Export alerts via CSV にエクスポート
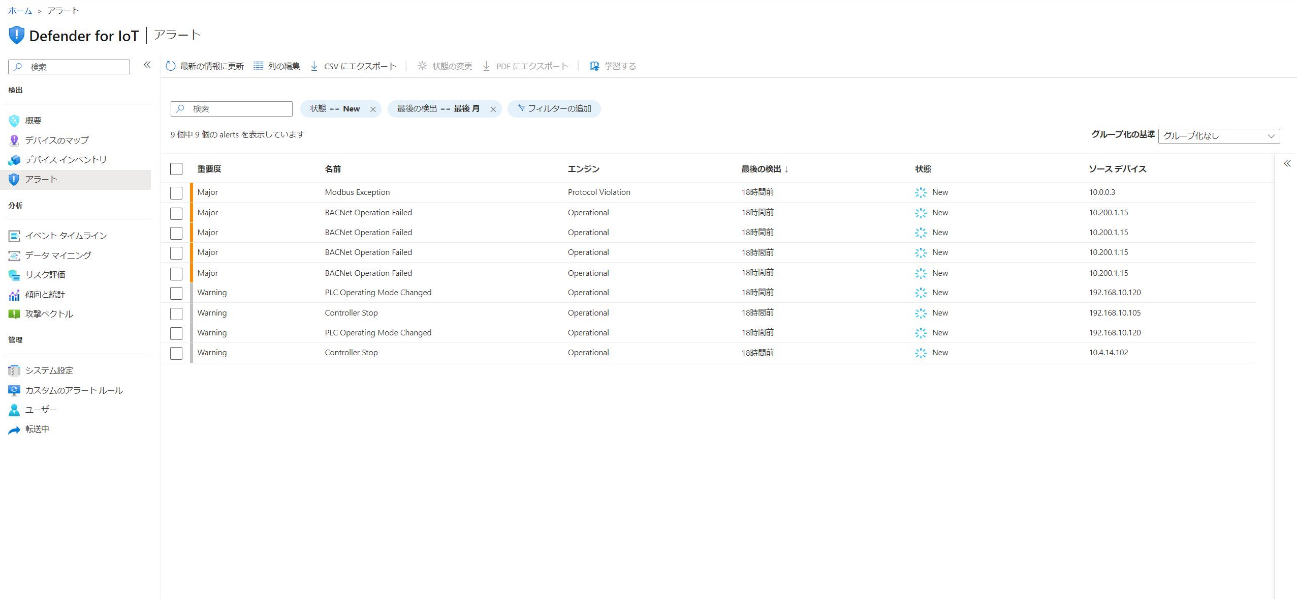The width and height of the screenshot is (1297, 599). click(353, 66)
